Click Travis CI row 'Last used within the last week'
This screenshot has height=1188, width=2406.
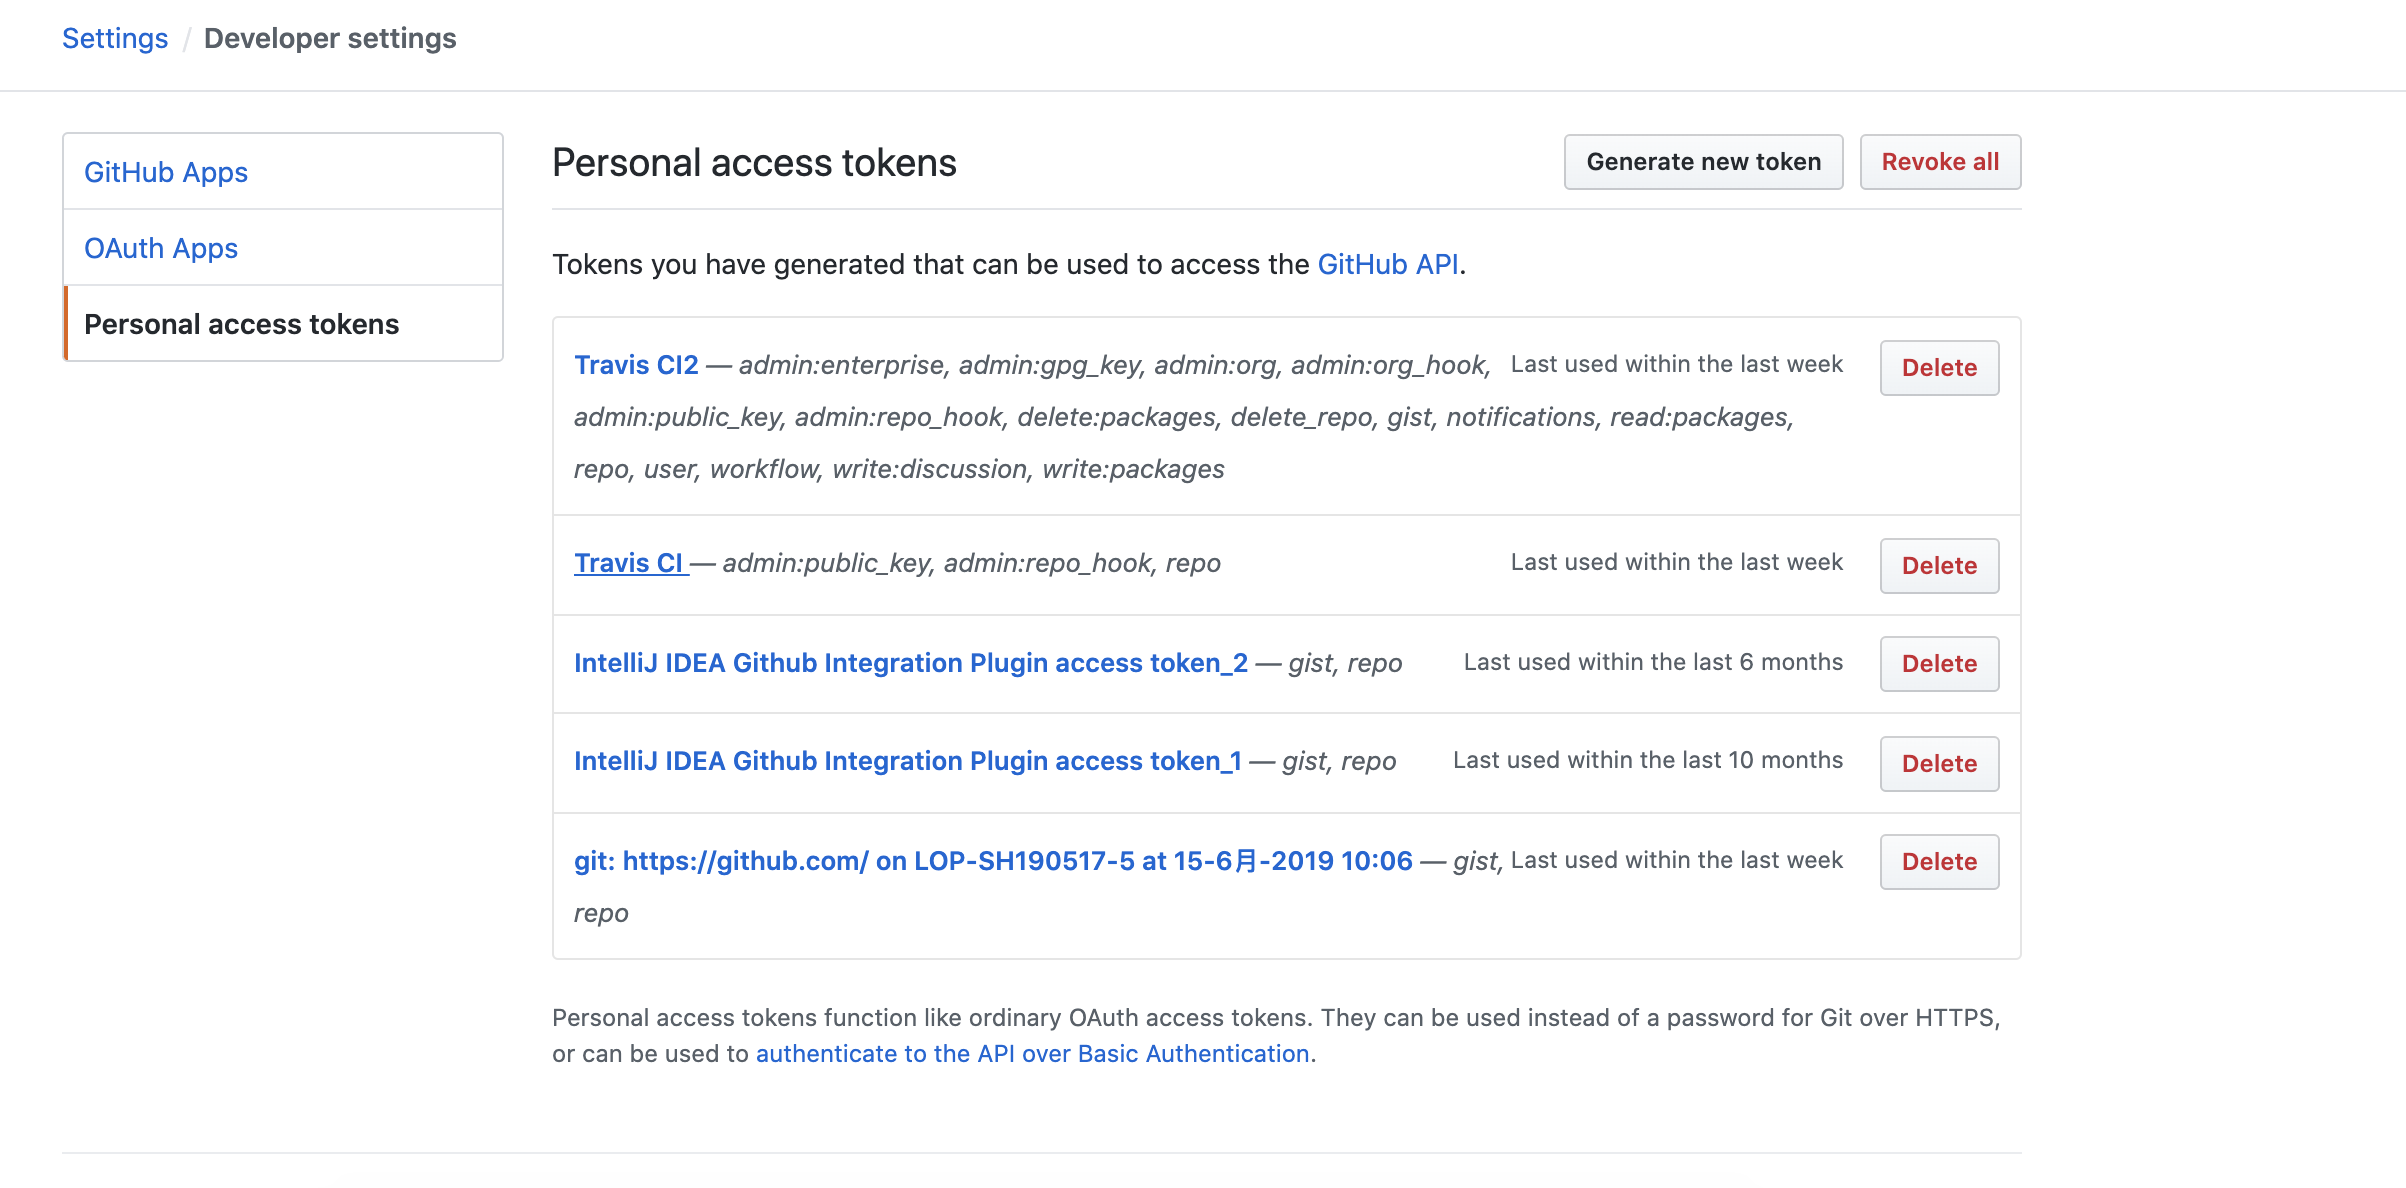point(1677,562)
